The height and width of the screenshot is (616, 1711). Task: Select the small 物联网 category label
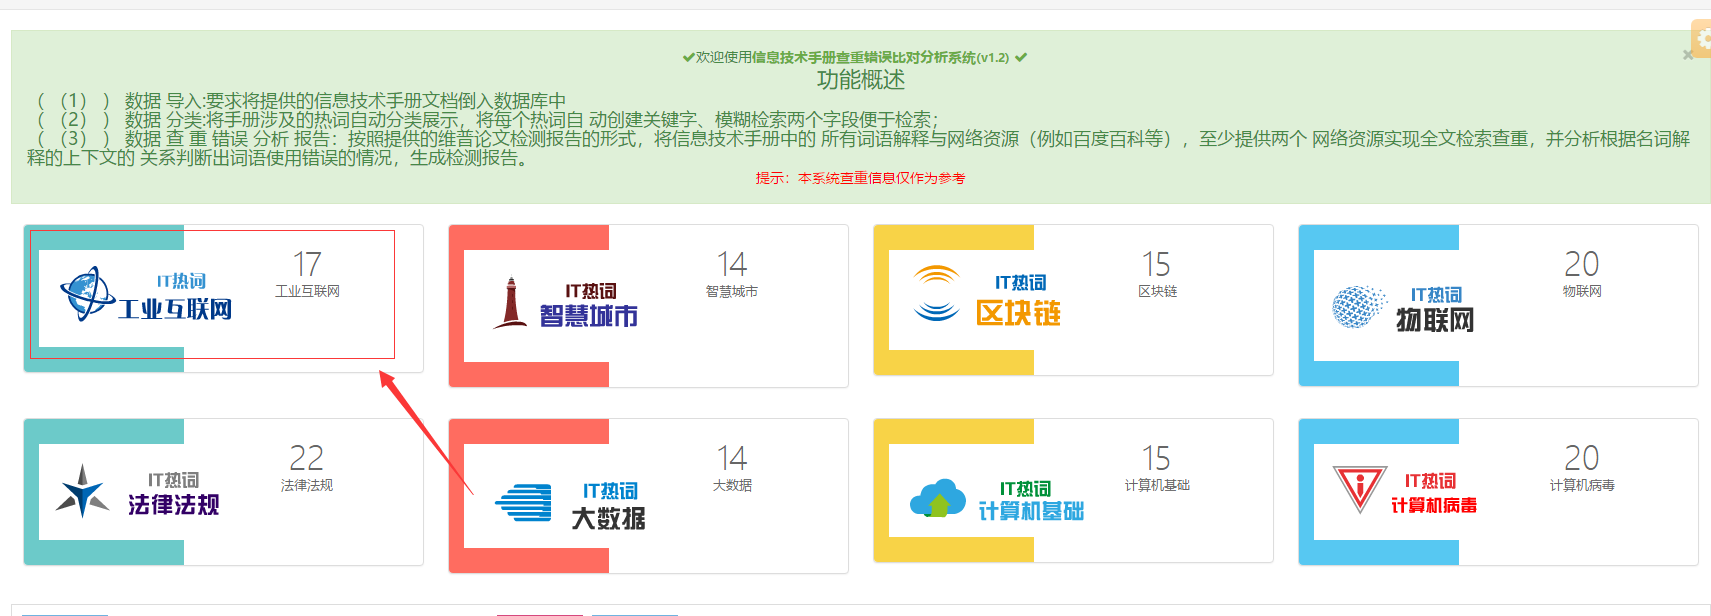[x=1582, y=291]
